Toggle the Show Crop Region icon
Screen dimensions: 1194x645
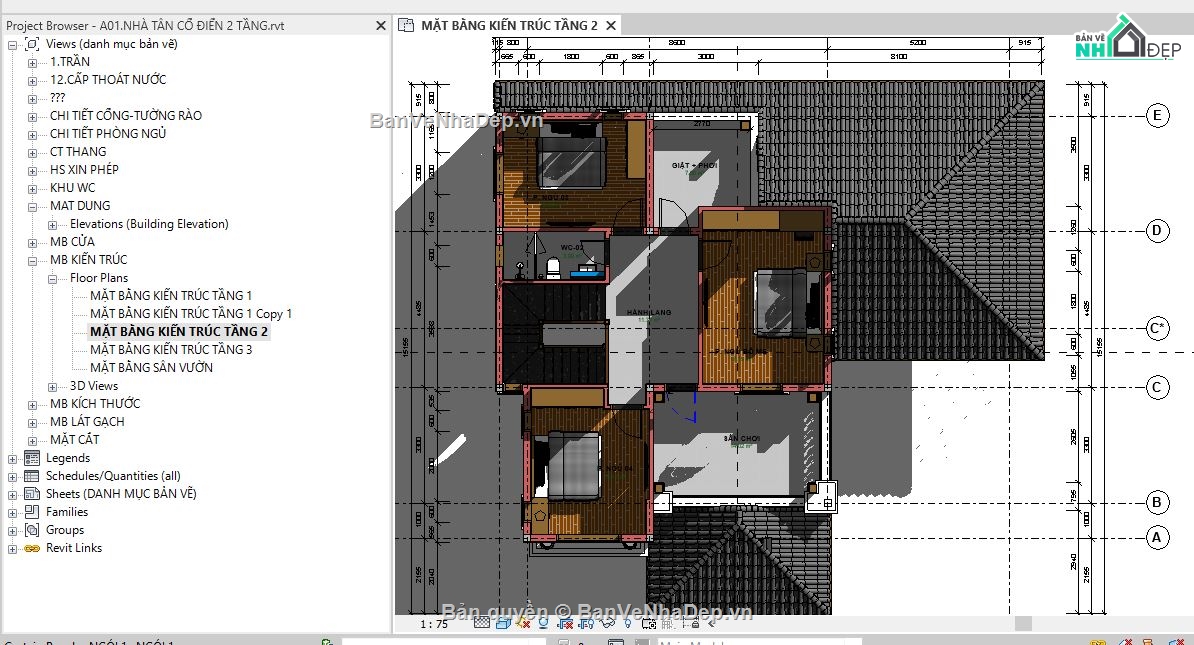(x=585, y=625)
